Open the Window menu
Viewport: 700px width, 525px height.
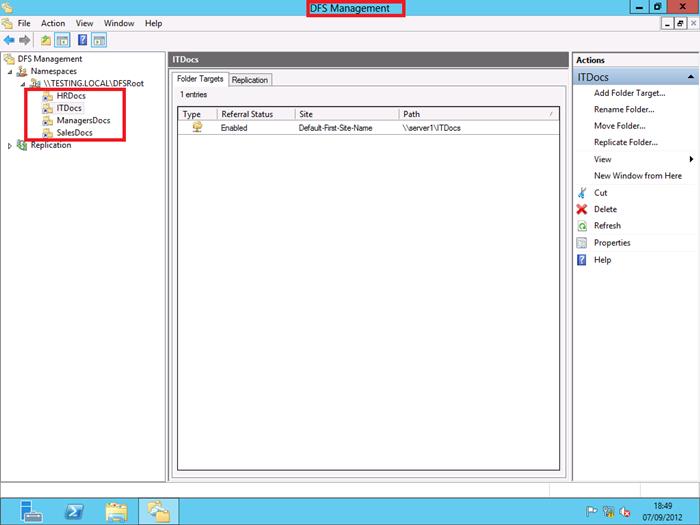[x=119, y=23]
